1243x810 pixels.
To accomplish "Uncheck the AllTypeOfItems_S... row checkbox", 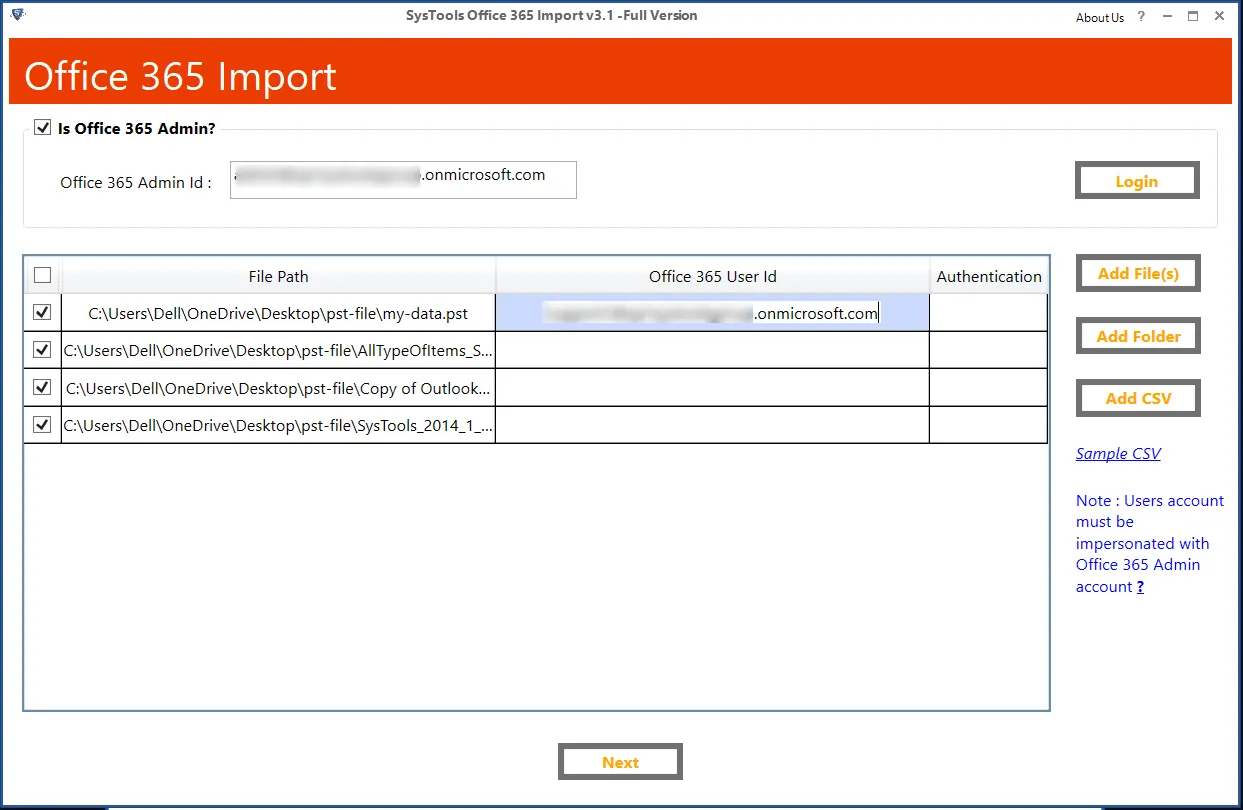I will coord(42,350).
